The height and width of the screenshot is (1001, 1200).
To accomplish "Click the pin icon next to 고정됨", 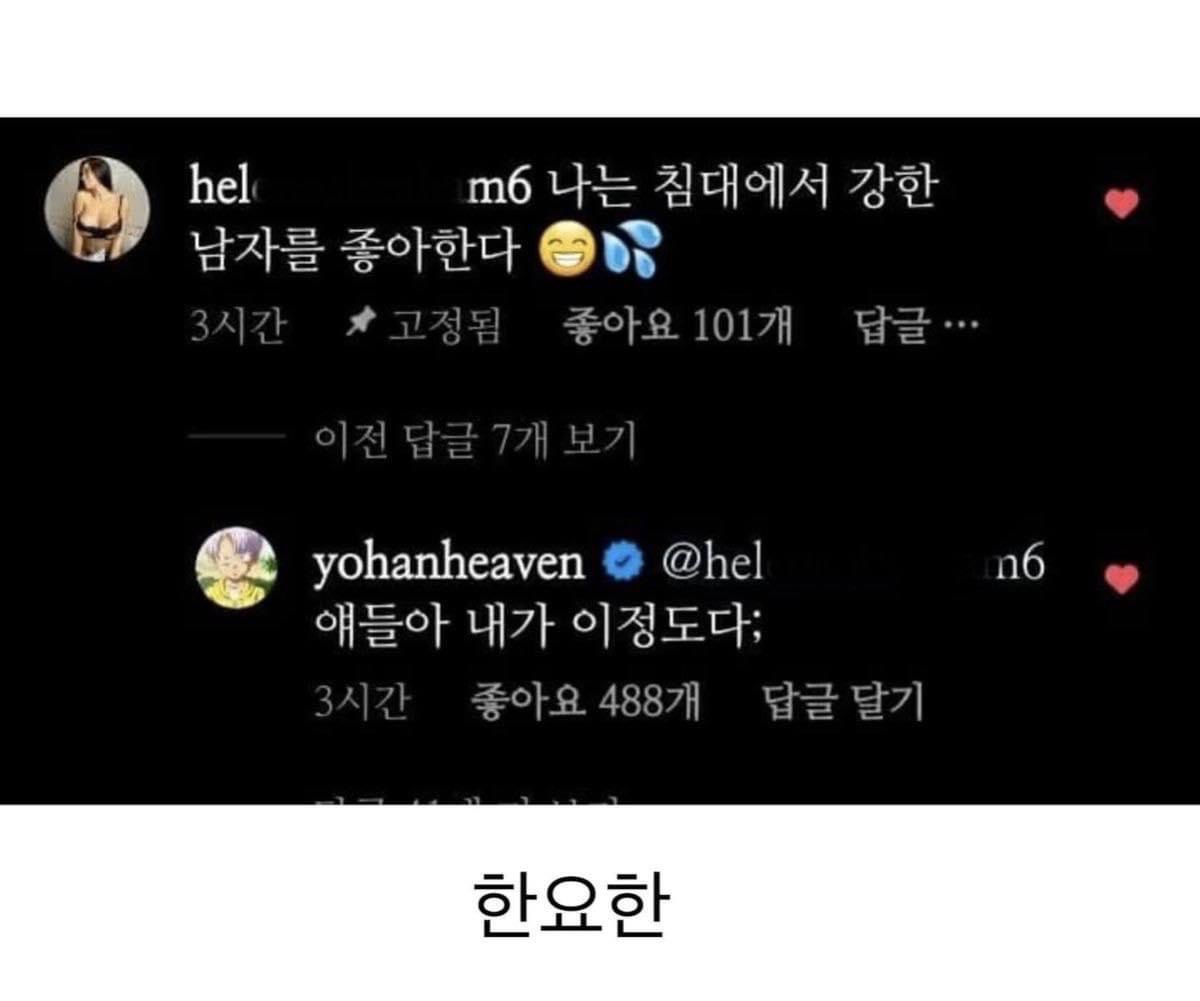I will [x=360, y=323].
